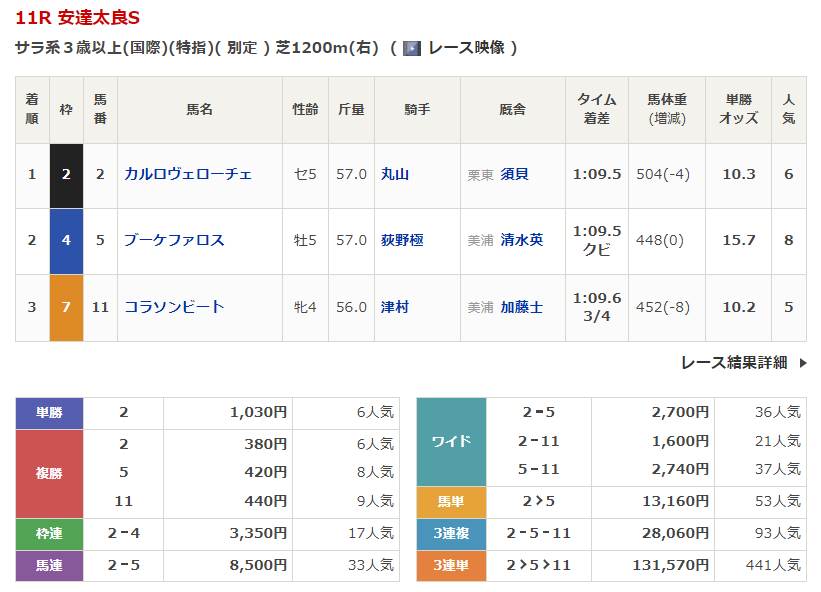Click the クビ margin cell
Screen dimensions: 821x592
(597, 250)
